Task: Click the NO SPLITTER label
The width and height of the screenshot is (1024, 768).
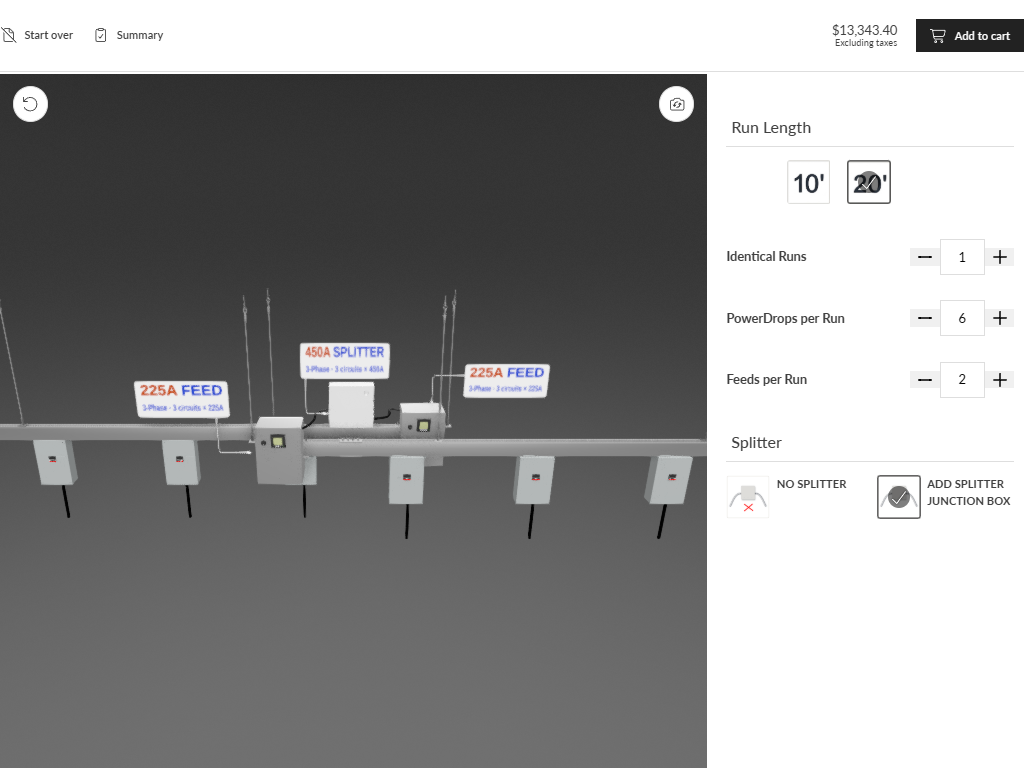Action: pyautogui.click(x=811, y=484)
